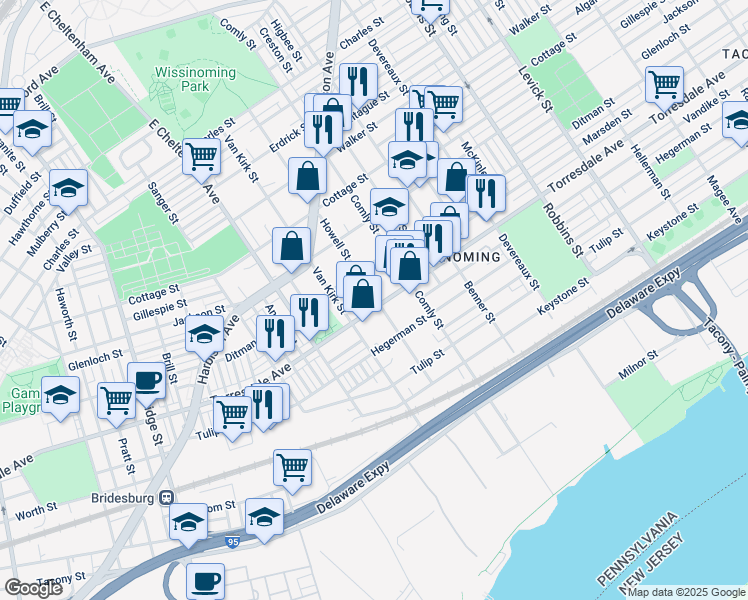
Task: Select the shopping cart marker by Tulip St lower left
Action: tap(232, 415)
